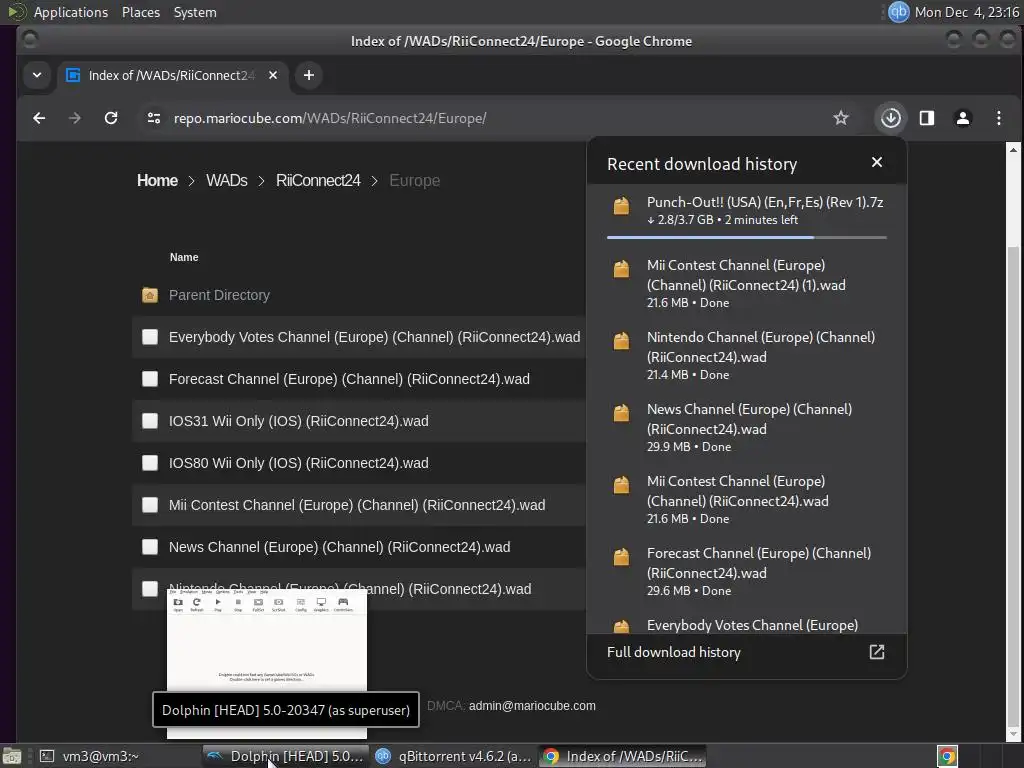Open Full download history

tap(674, 652)
